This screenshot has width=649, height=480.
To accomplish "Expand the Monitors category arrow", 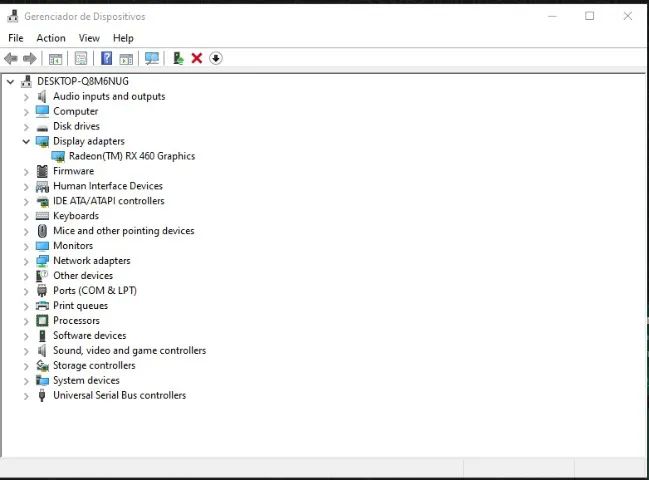I will [26, 247].
